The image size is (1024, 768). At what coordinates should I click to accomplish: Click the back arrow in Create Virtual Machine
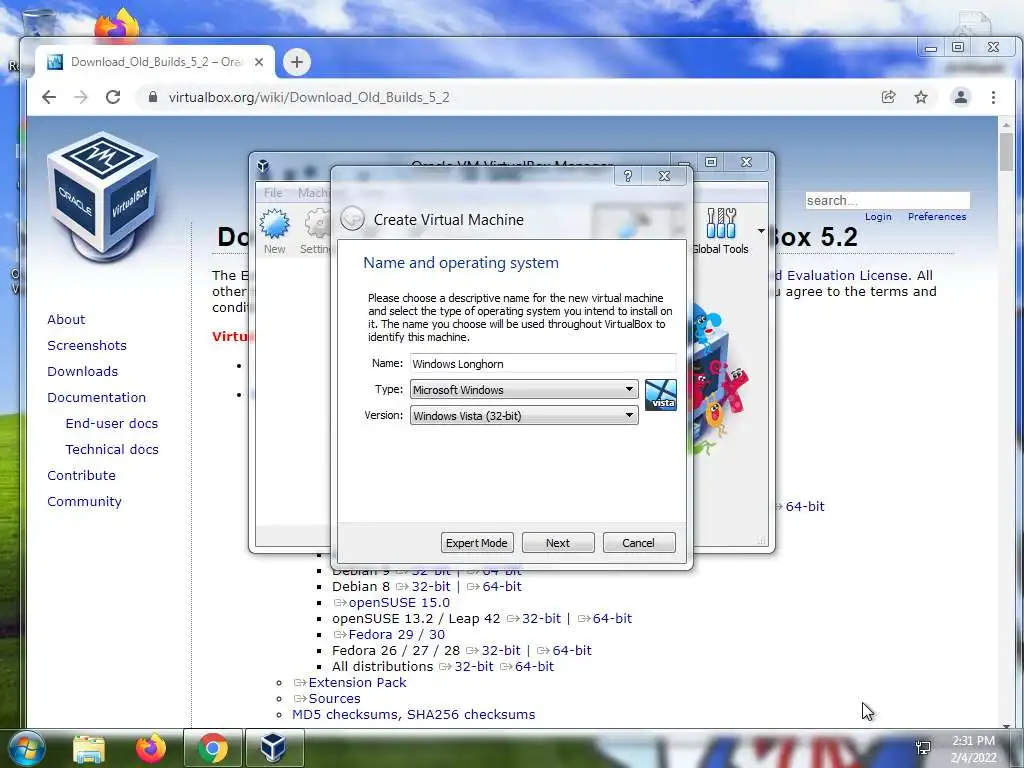tap(353, 219)
